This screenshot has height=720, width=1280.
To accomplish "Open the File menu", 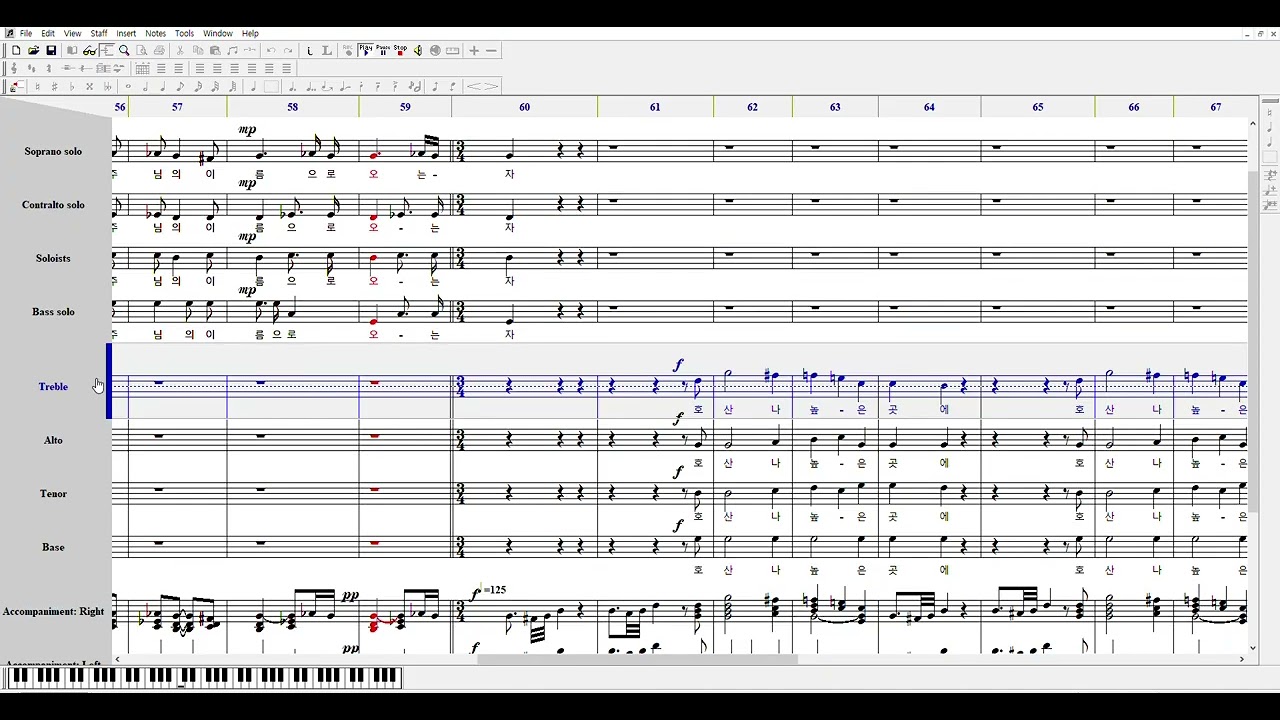I will [x=26, y=33].
